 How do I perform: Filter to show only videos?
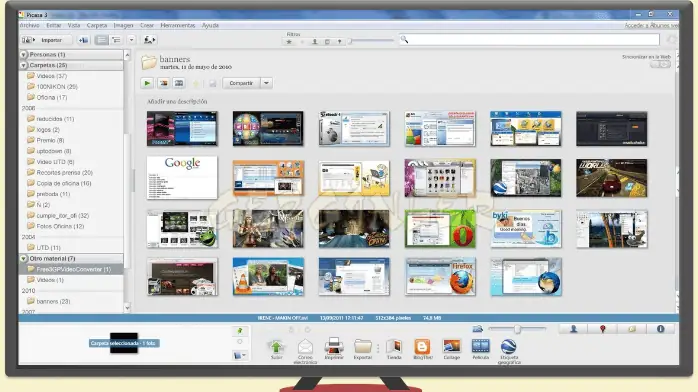click(x=327, y=42)
